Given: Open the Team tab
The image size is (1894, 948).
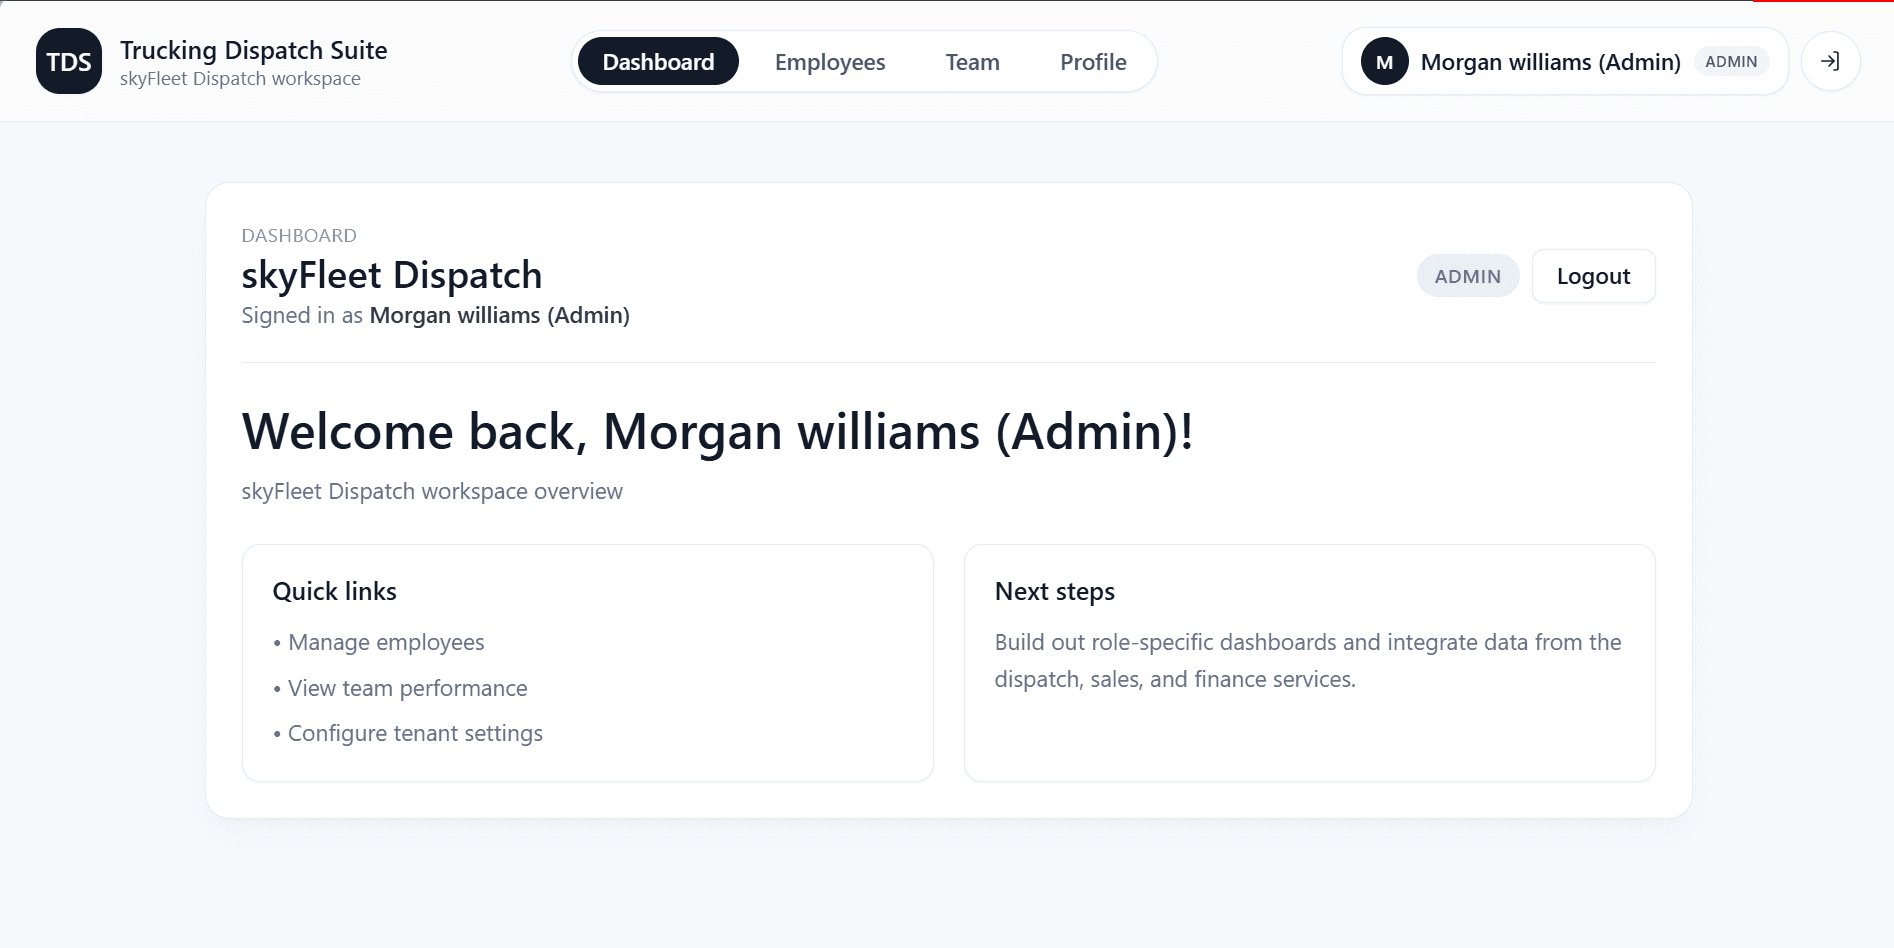Looking at the screenshot, I should pyautogui.click(x=971, y=61).
